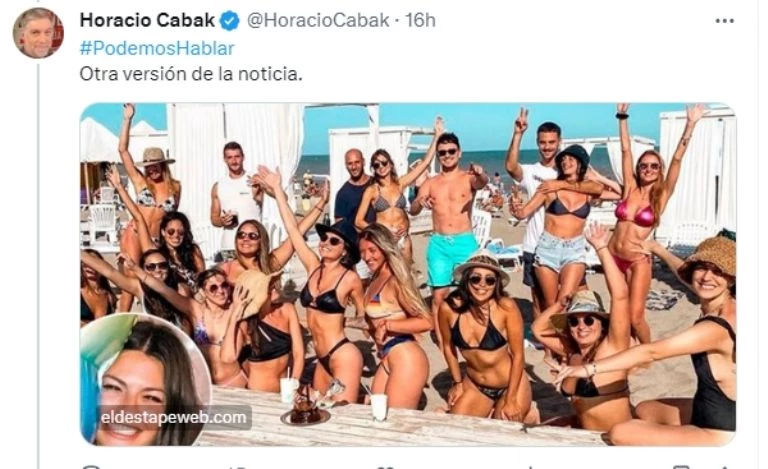Visit the Horacio Cabak display name
768x469 pixels.
coord(147,21)
